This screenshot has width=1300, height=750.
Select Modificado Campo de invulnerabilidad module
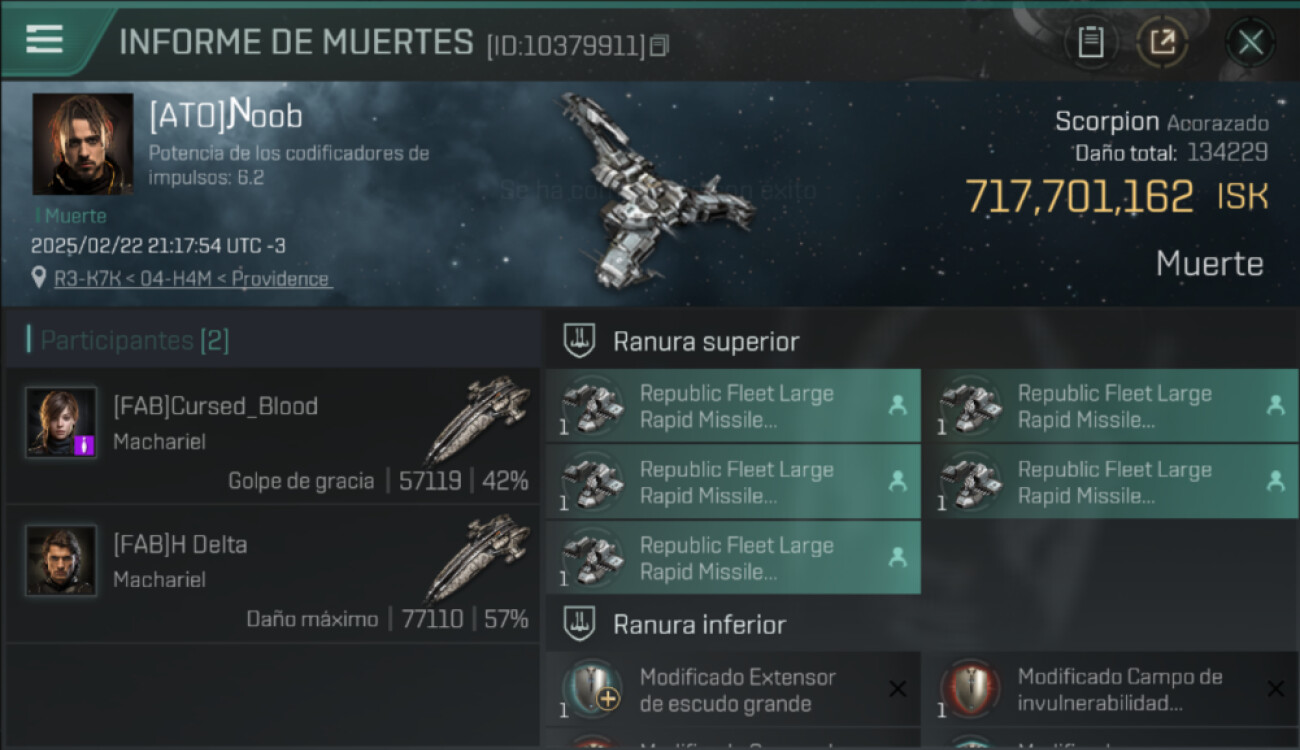1110,690
